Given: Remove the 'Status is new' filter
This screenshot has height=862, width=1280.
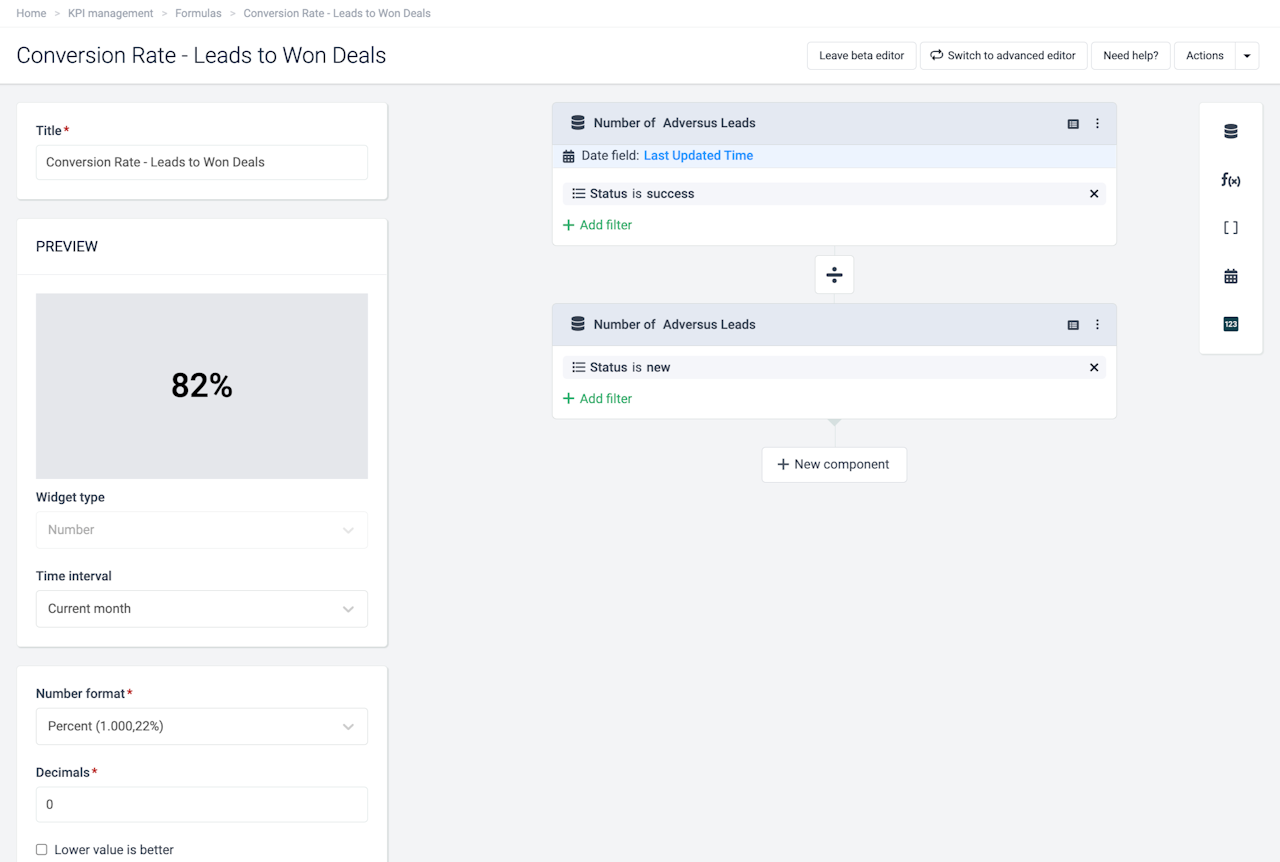Looking at the screenshot, I should [x=1093, y=368].
